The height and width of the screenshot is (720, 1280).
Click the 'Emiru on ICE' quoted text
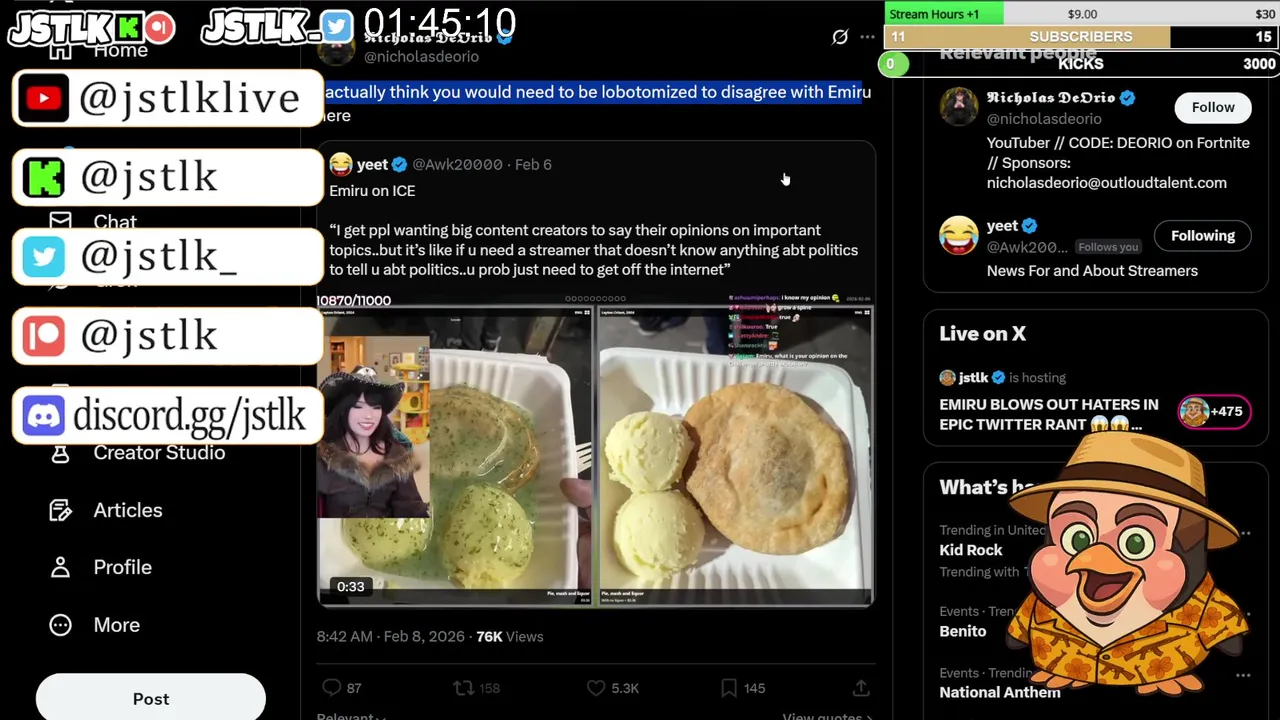pyautogui.click(x=372, y=191)
